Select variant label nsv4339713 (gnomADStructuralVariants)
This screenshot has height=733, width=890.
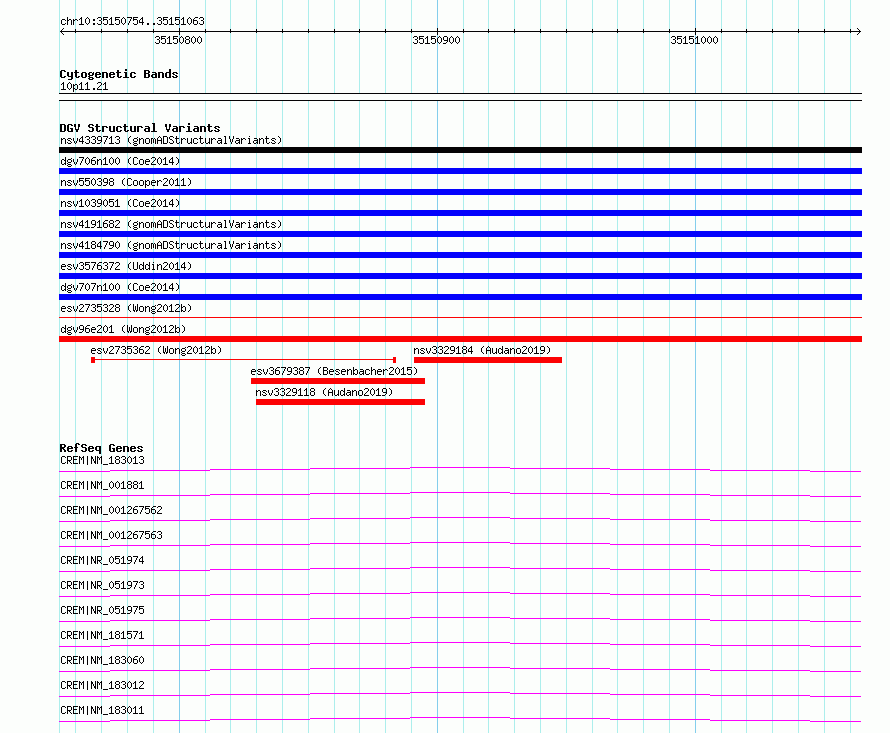tap(171, 140)
